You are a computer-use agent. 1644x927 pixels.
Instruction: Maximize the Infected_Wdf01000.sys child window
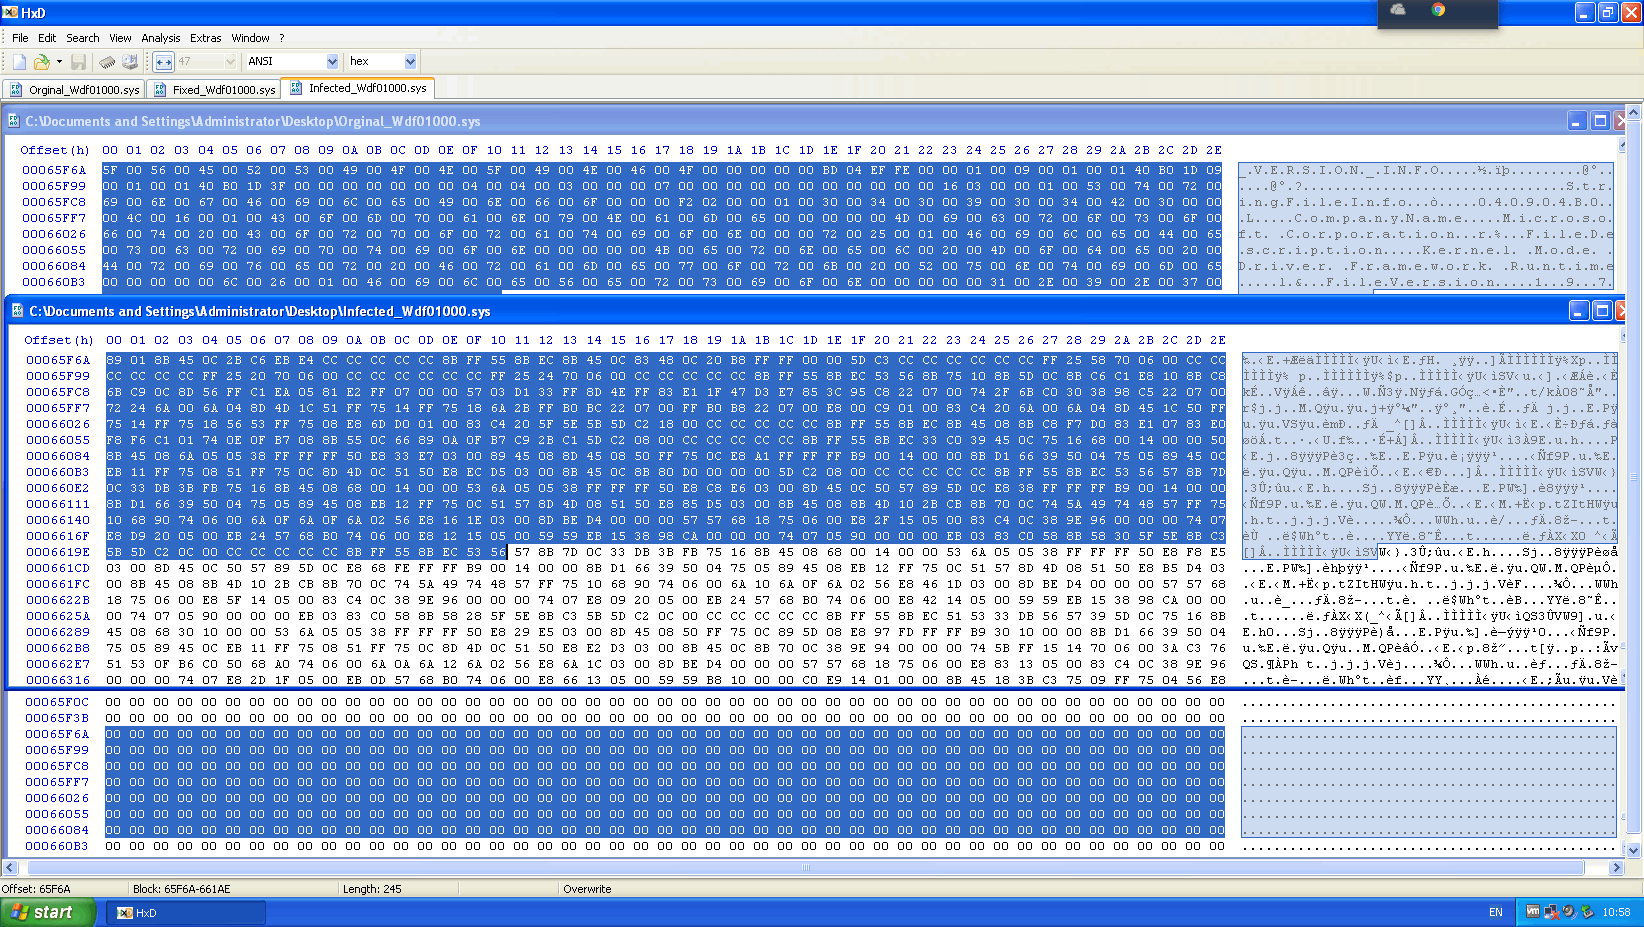coord(1602,311)
